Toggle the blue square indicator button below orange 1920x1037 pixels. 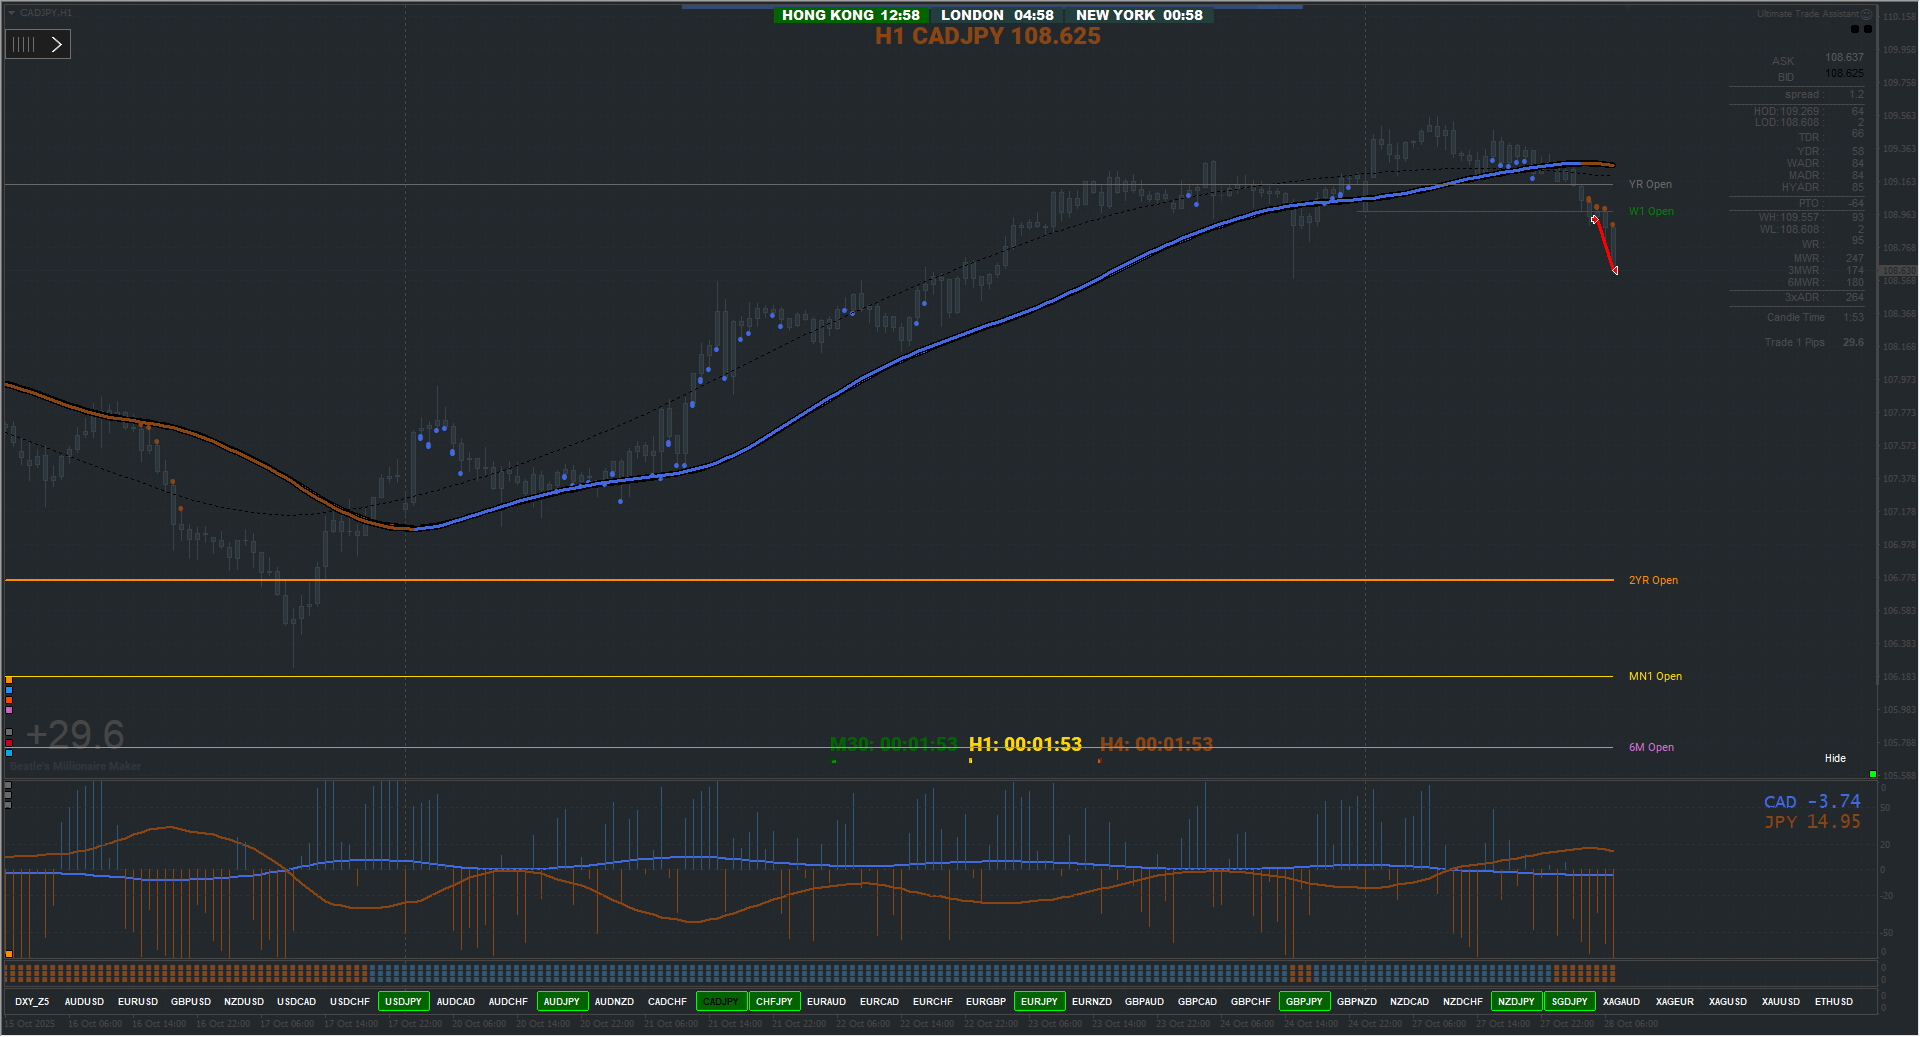[9, 690]
